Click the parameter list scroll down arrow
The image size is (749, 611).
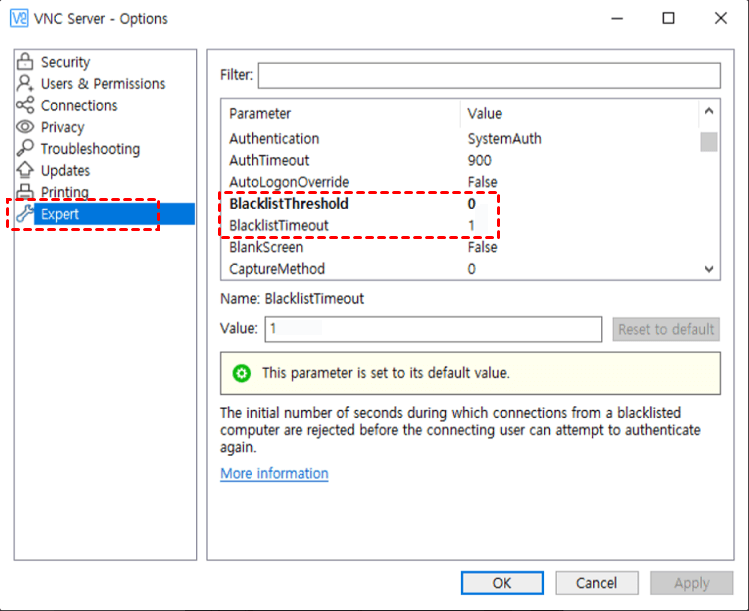point(709,269)
